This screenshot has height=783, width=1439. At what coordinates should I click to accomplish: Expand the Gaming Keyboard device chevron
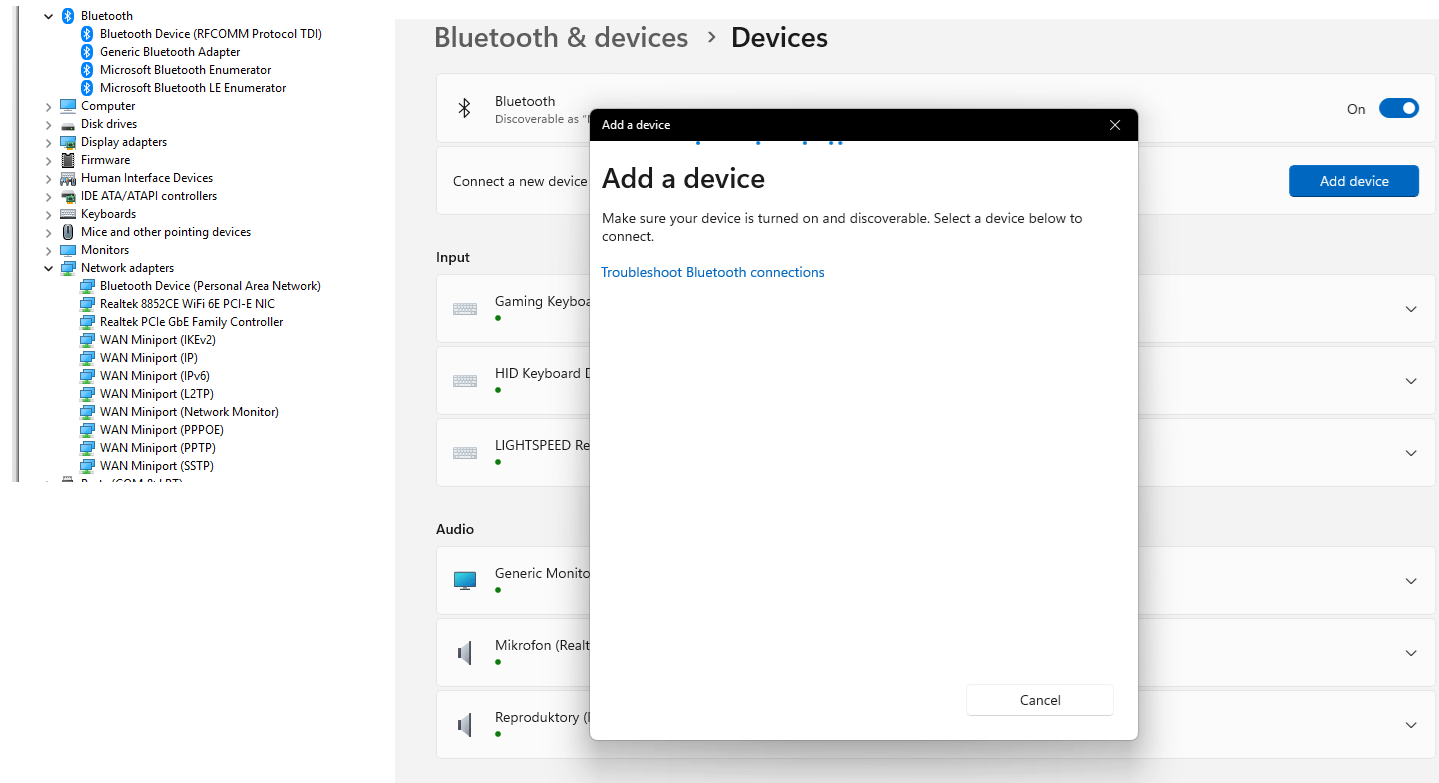tap(1411, 309)
